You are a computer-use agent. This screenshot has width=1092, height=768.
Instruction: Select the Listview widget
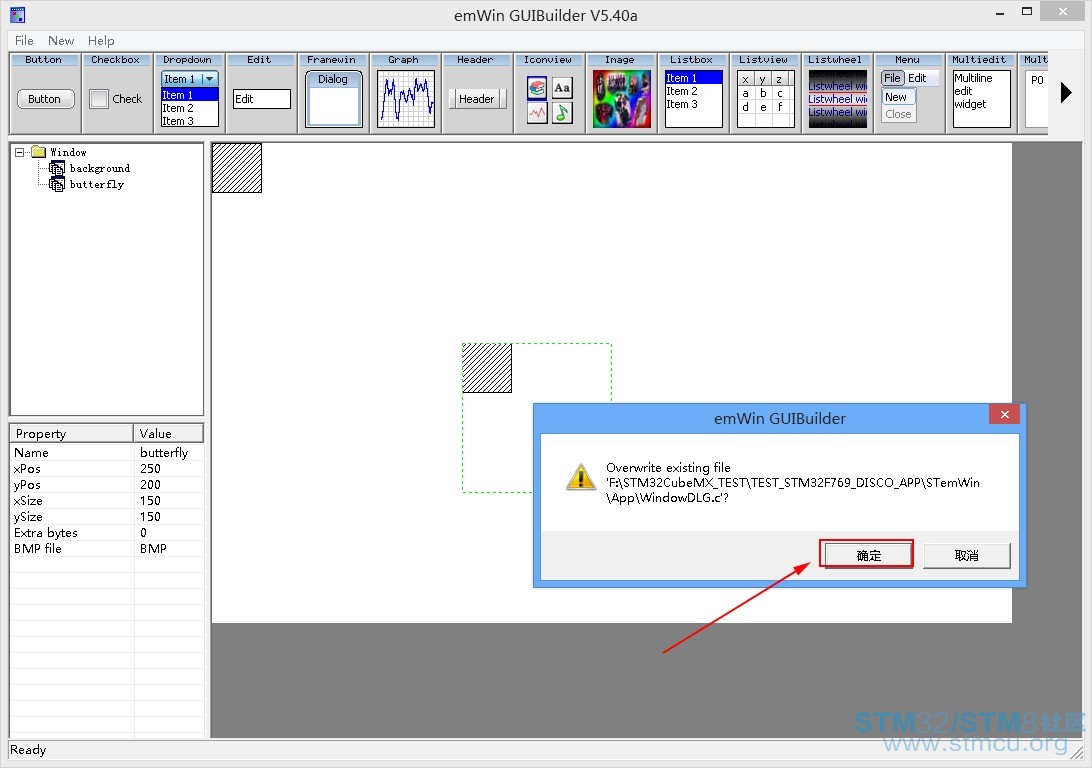coord(765,93)
